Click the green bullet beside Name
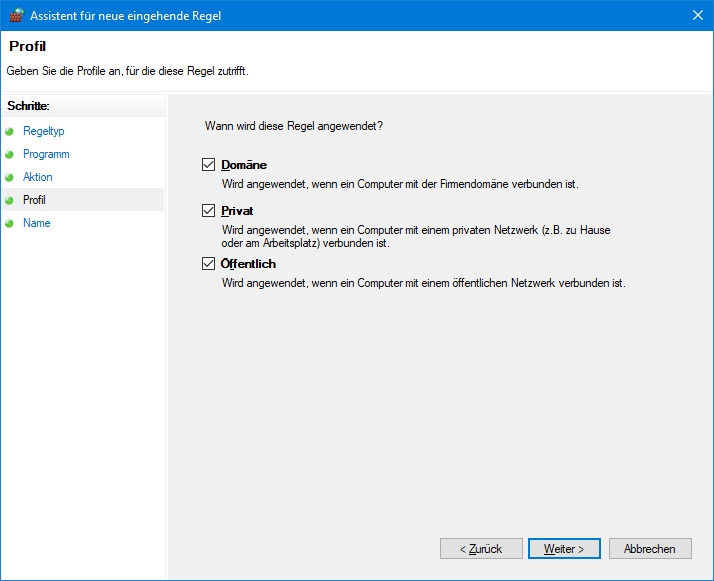714x581 pixels. (x=9, y=223)
